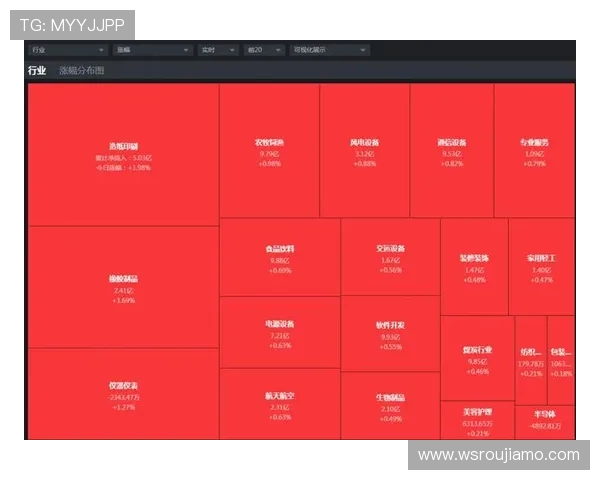This screenshot has width=600, height=480.
Task: Select the 农牧饲渔 sector tile
Action: click(x=269, y=150)
